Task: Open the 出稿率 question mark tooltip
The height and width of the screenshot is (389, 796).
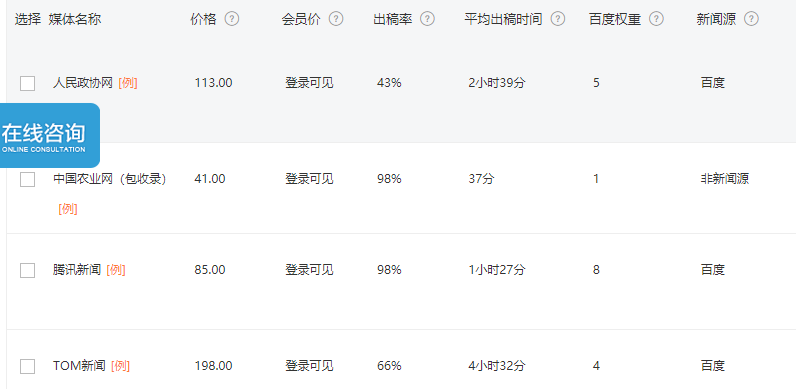Action: tap(427, 19)
